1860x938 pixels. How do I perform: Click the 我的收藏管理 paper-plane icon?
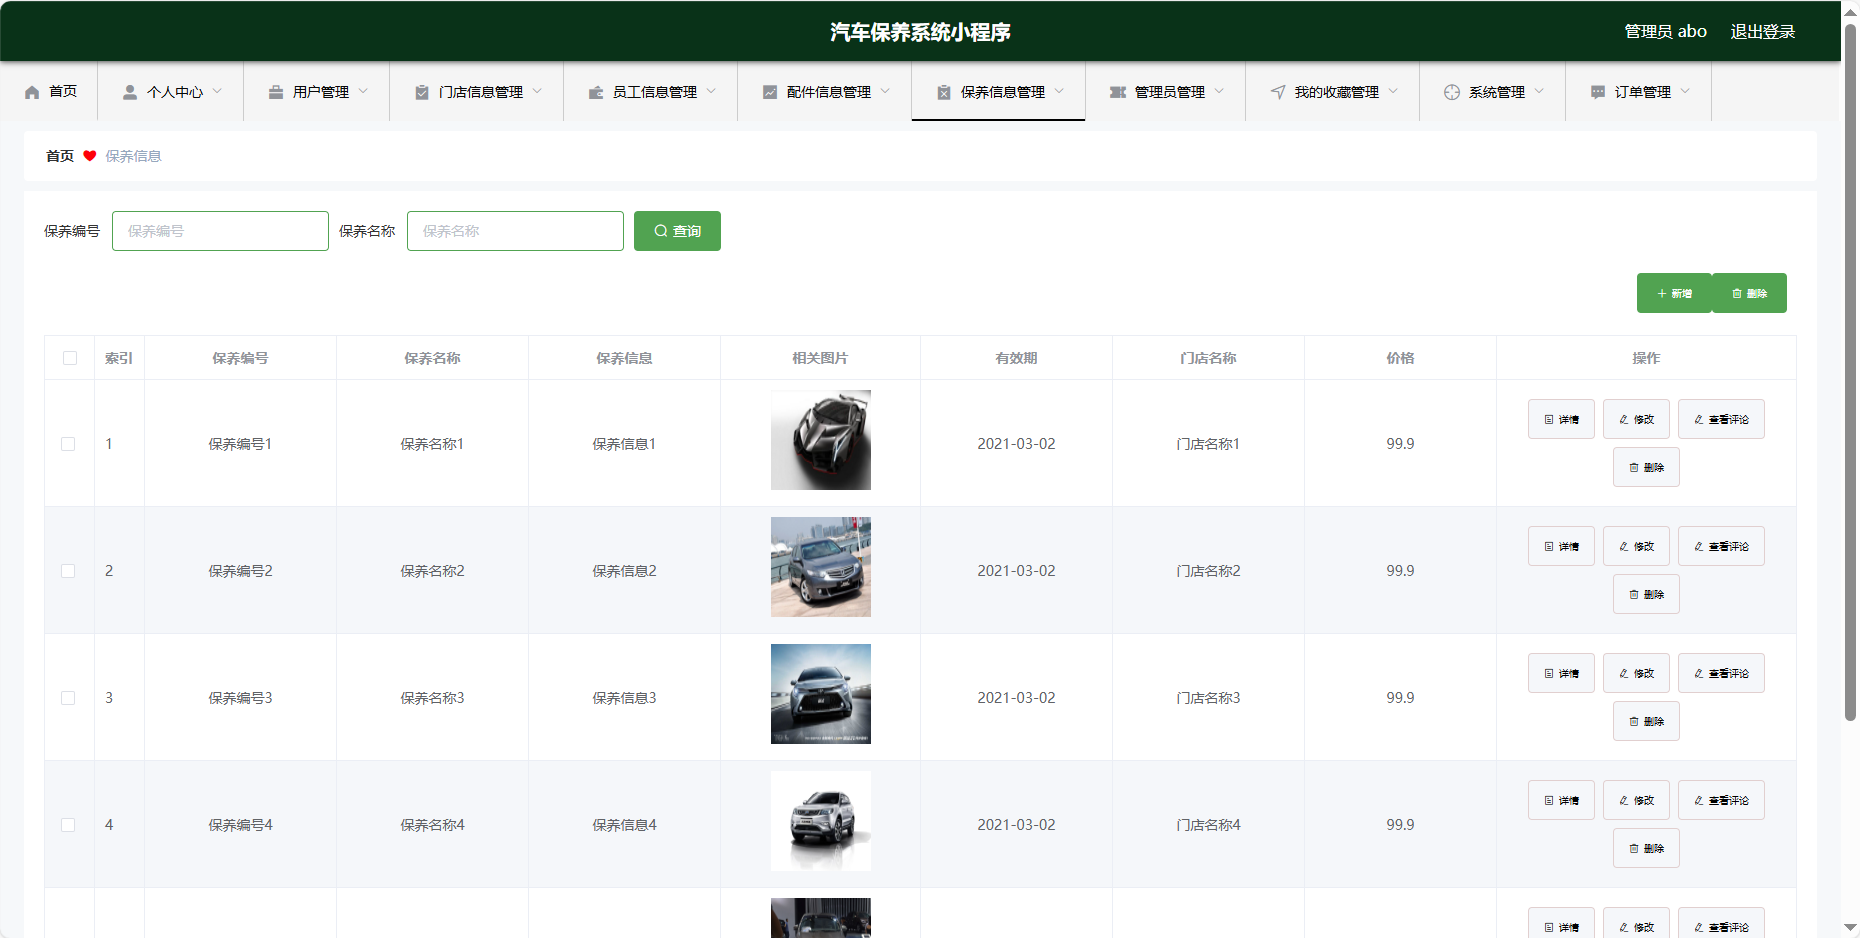click(x=1278, y=92)
